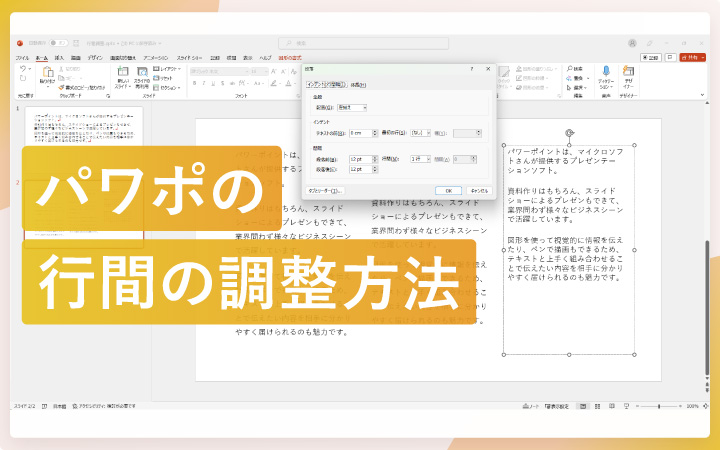The width and height of the screenshot is (720, 450).
Task: Click Cancel (キャンセル) in the dialog
Action: coord(479,191)
